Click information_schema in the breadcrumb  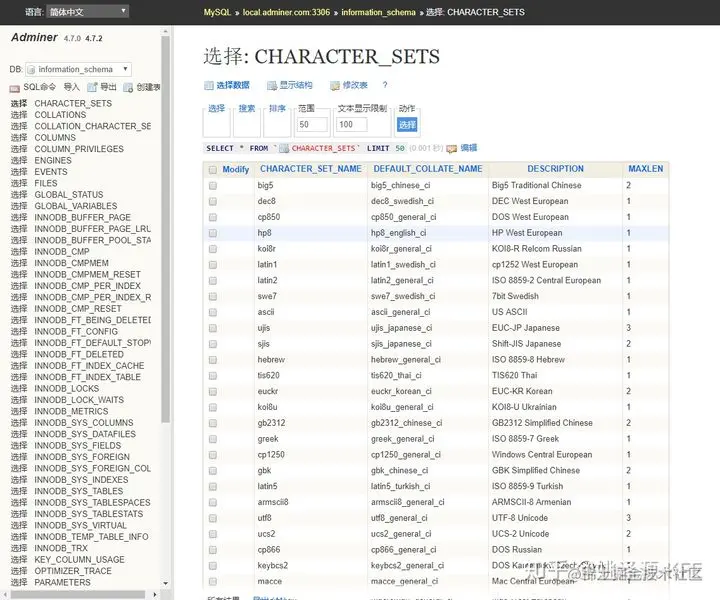click(378, 12)
